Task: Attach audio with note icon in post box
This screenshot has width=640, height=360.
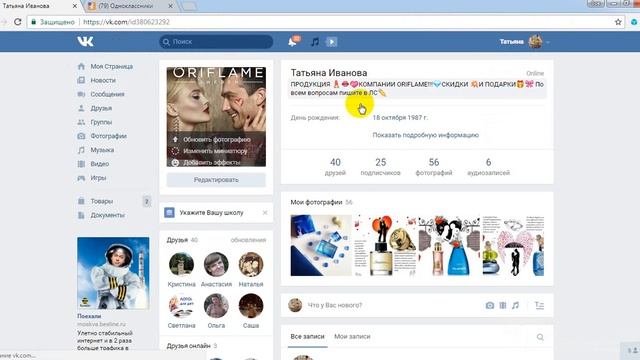Action: (x=516, y=305)
